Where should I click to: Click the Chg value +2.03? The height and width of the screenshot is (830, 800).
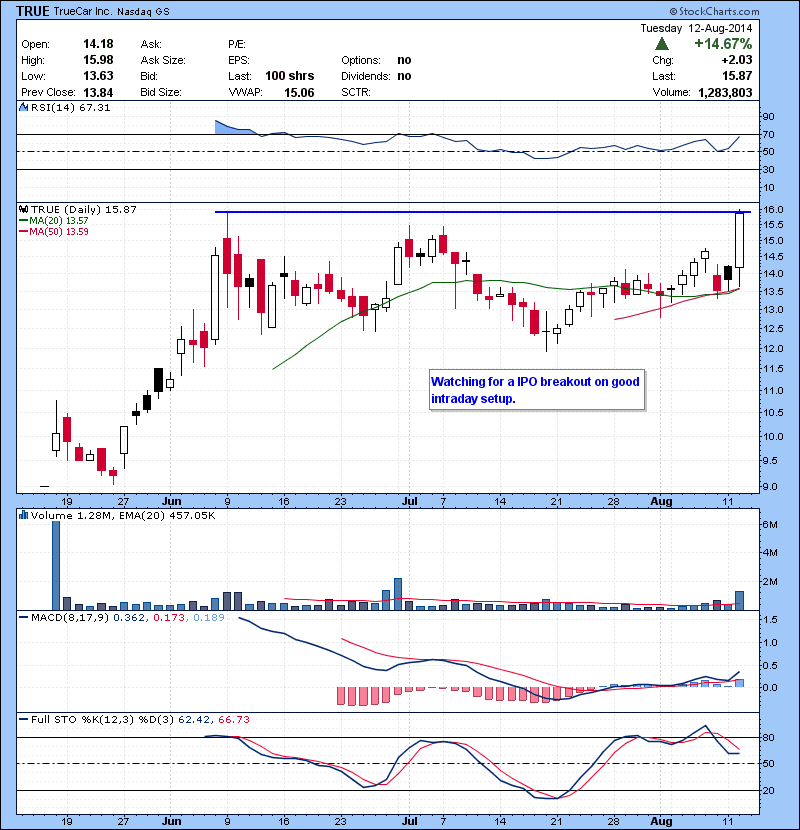click(737, 60)
